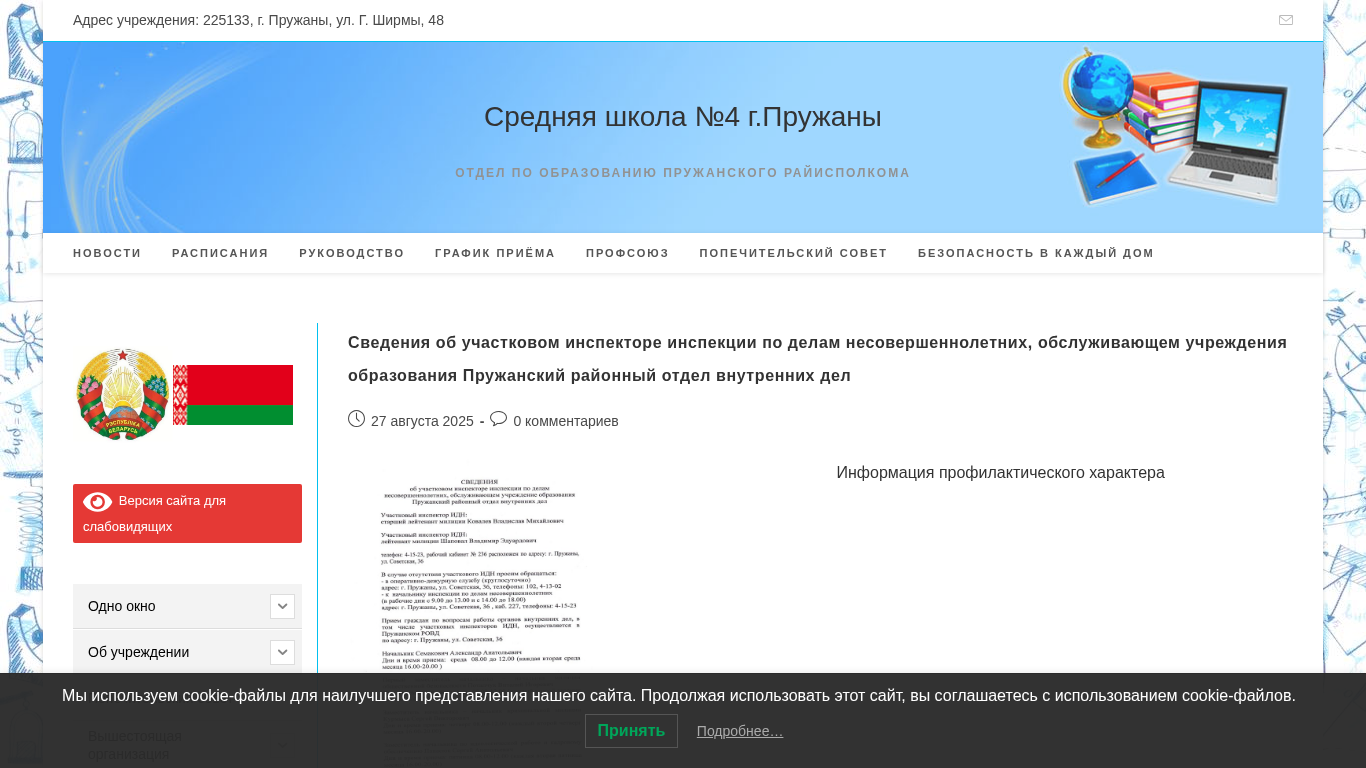
Task: Open the 'Руководство' menu item
Action: click(352, 253)
